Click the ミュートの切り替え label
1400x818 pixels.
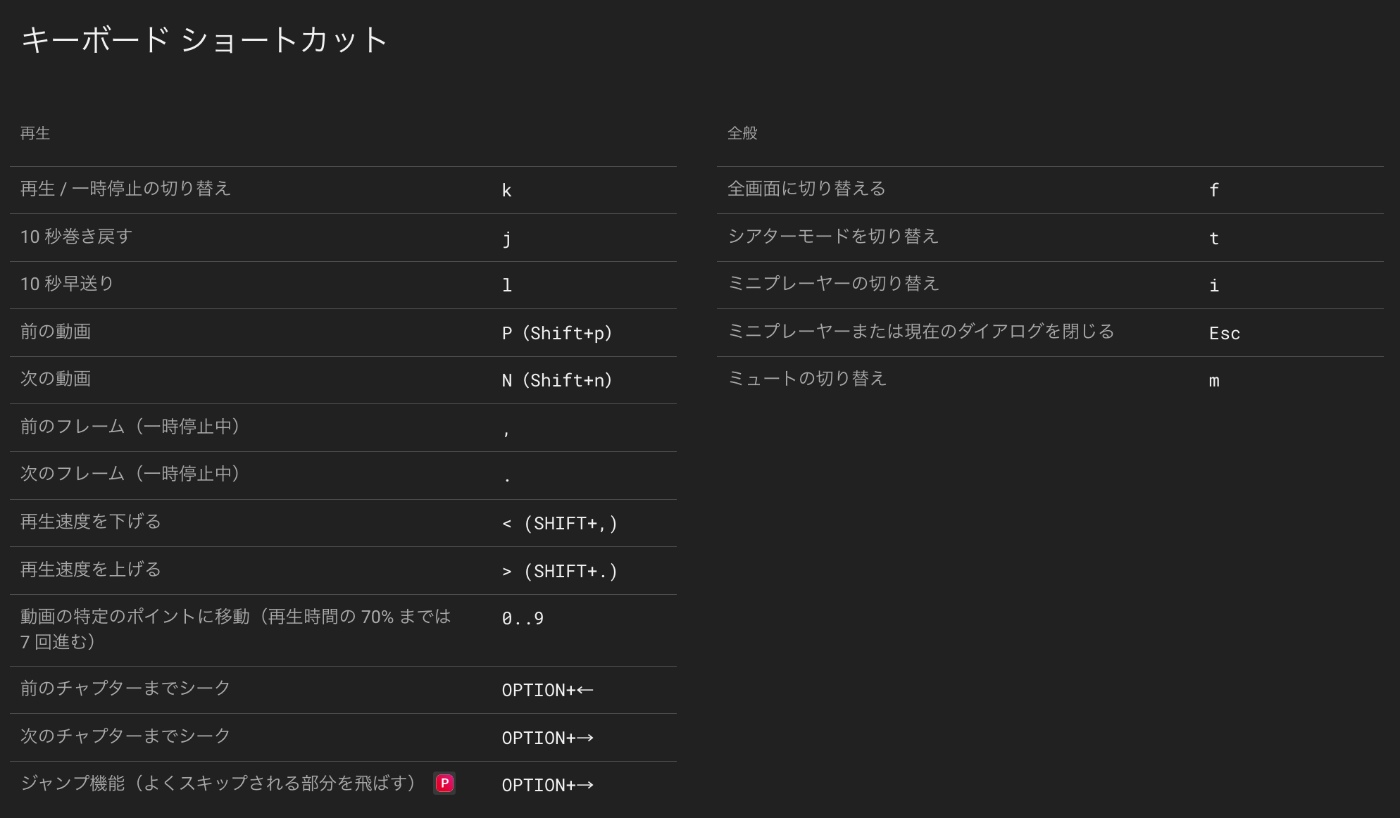[807, 379]
